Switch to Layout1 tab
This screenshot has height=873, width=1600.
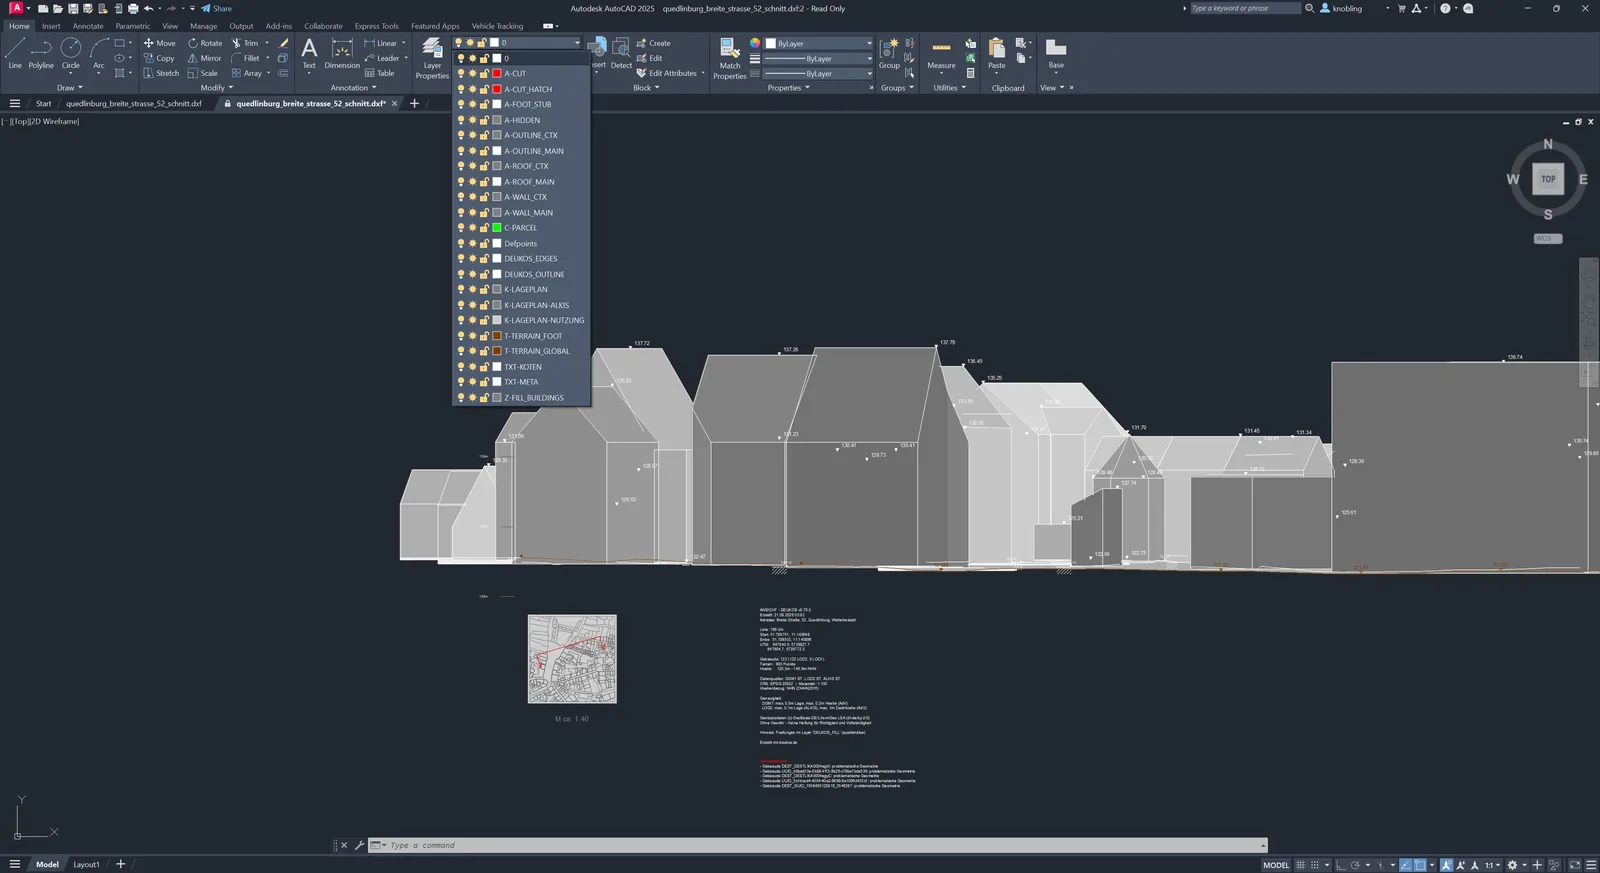[x=86, y=865]
